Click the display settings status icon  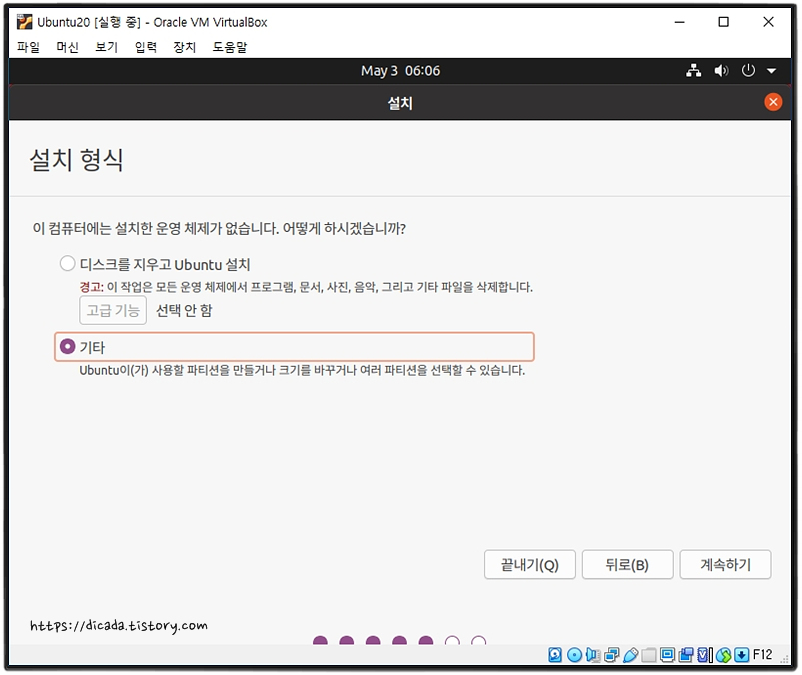667,655
